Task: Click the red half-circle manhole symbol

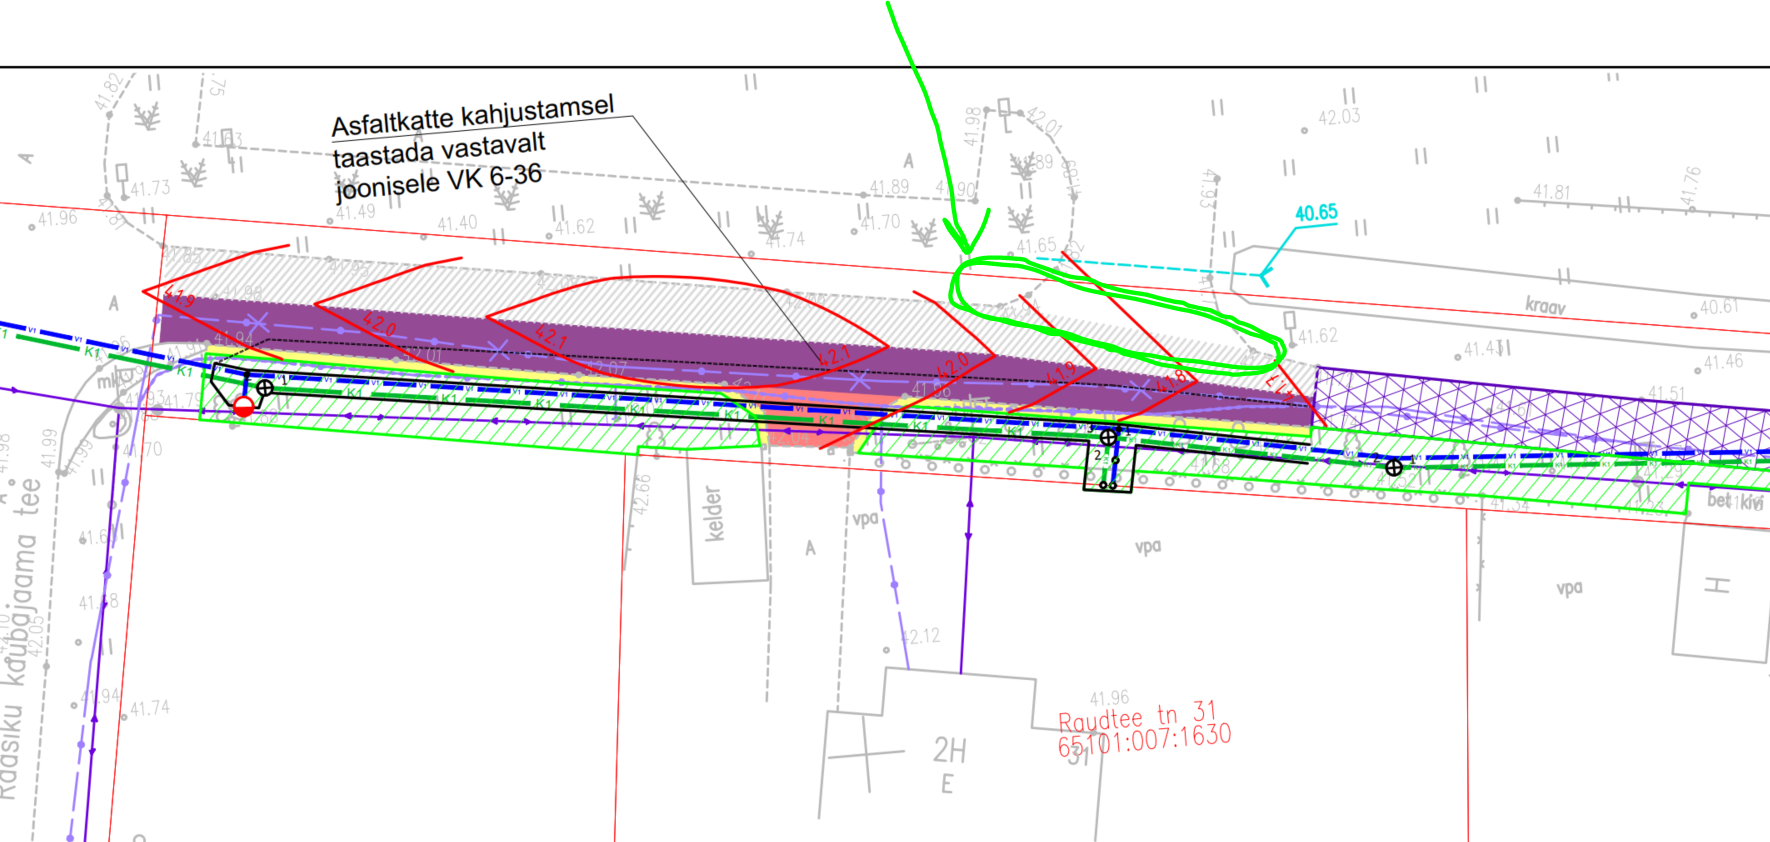Action: tap(244, 407)
